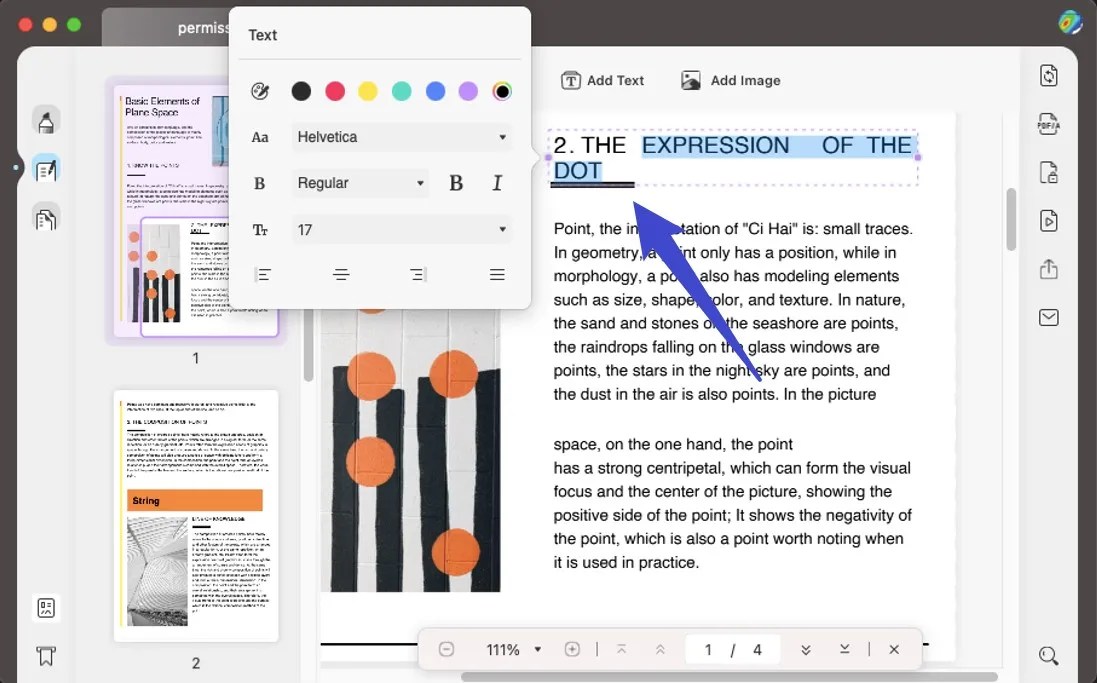Select page 2 thumbnail in the sidebar
The width and height of the screenshot is (1097, 683).
[x=196, y=515]
